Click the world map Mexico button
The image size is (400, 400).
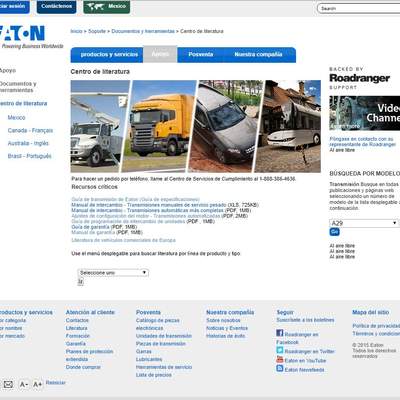click(107, 6)
